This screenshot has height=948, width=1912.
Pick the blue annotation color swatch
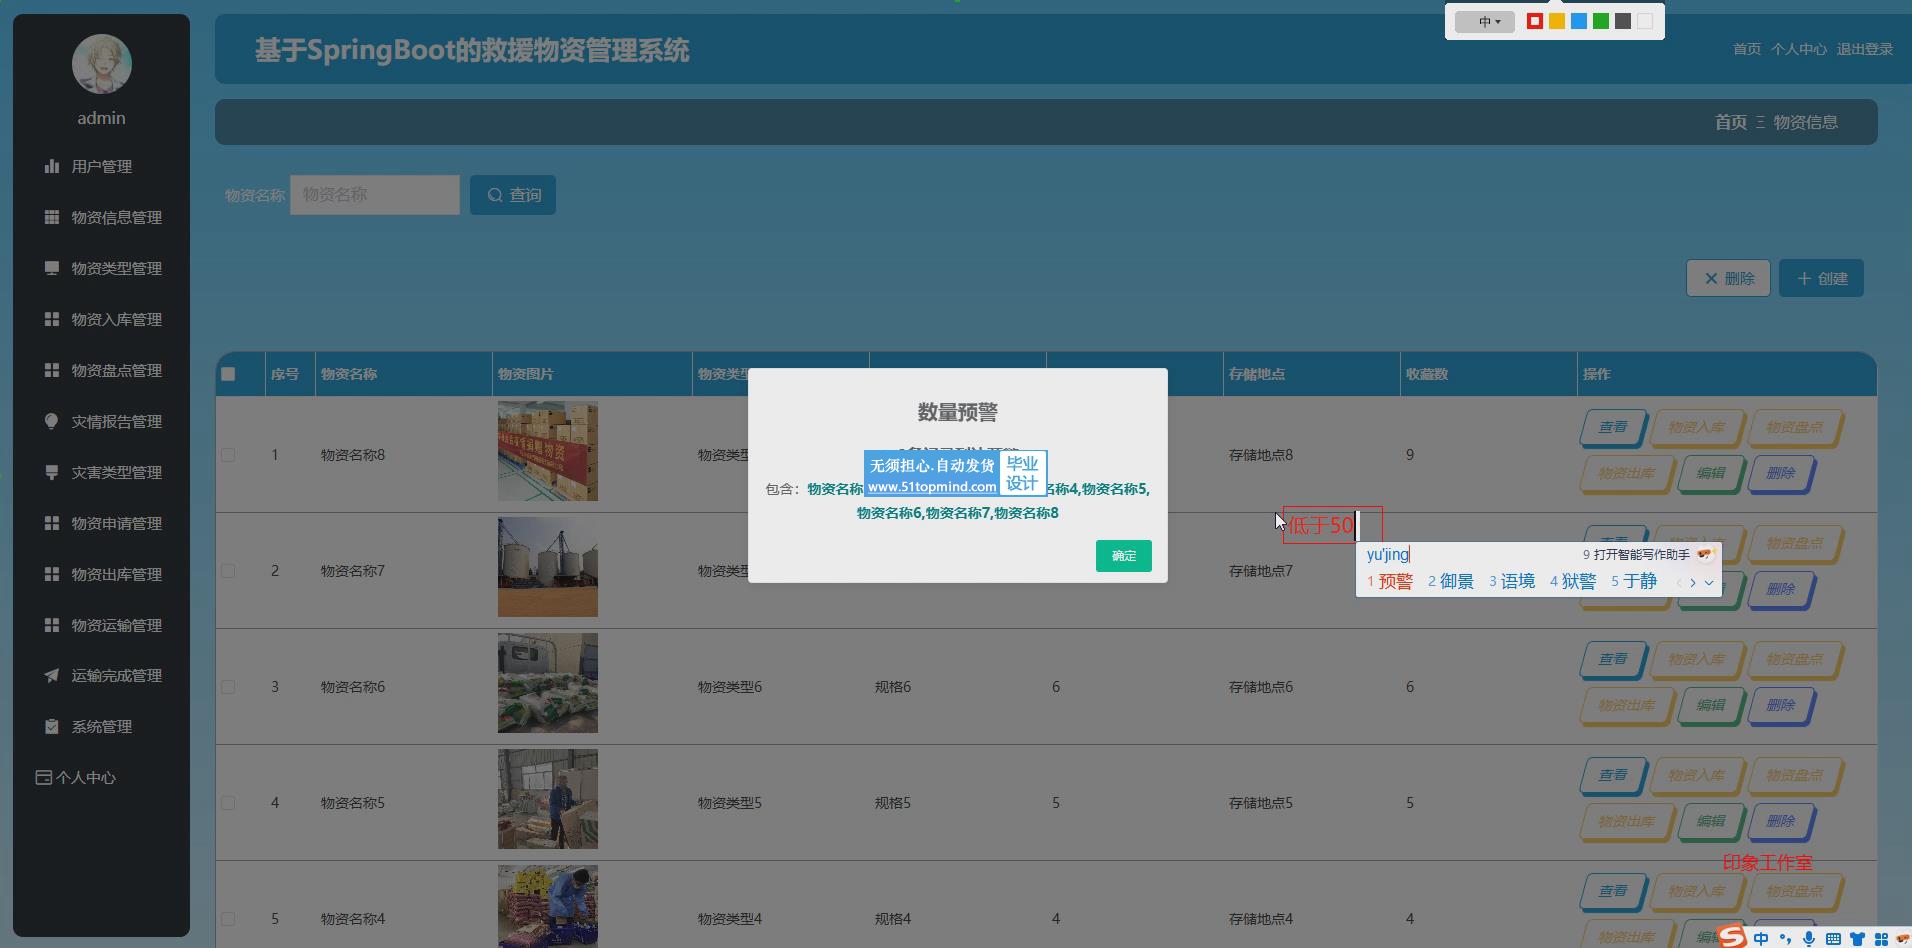[x=1579, y=21]
